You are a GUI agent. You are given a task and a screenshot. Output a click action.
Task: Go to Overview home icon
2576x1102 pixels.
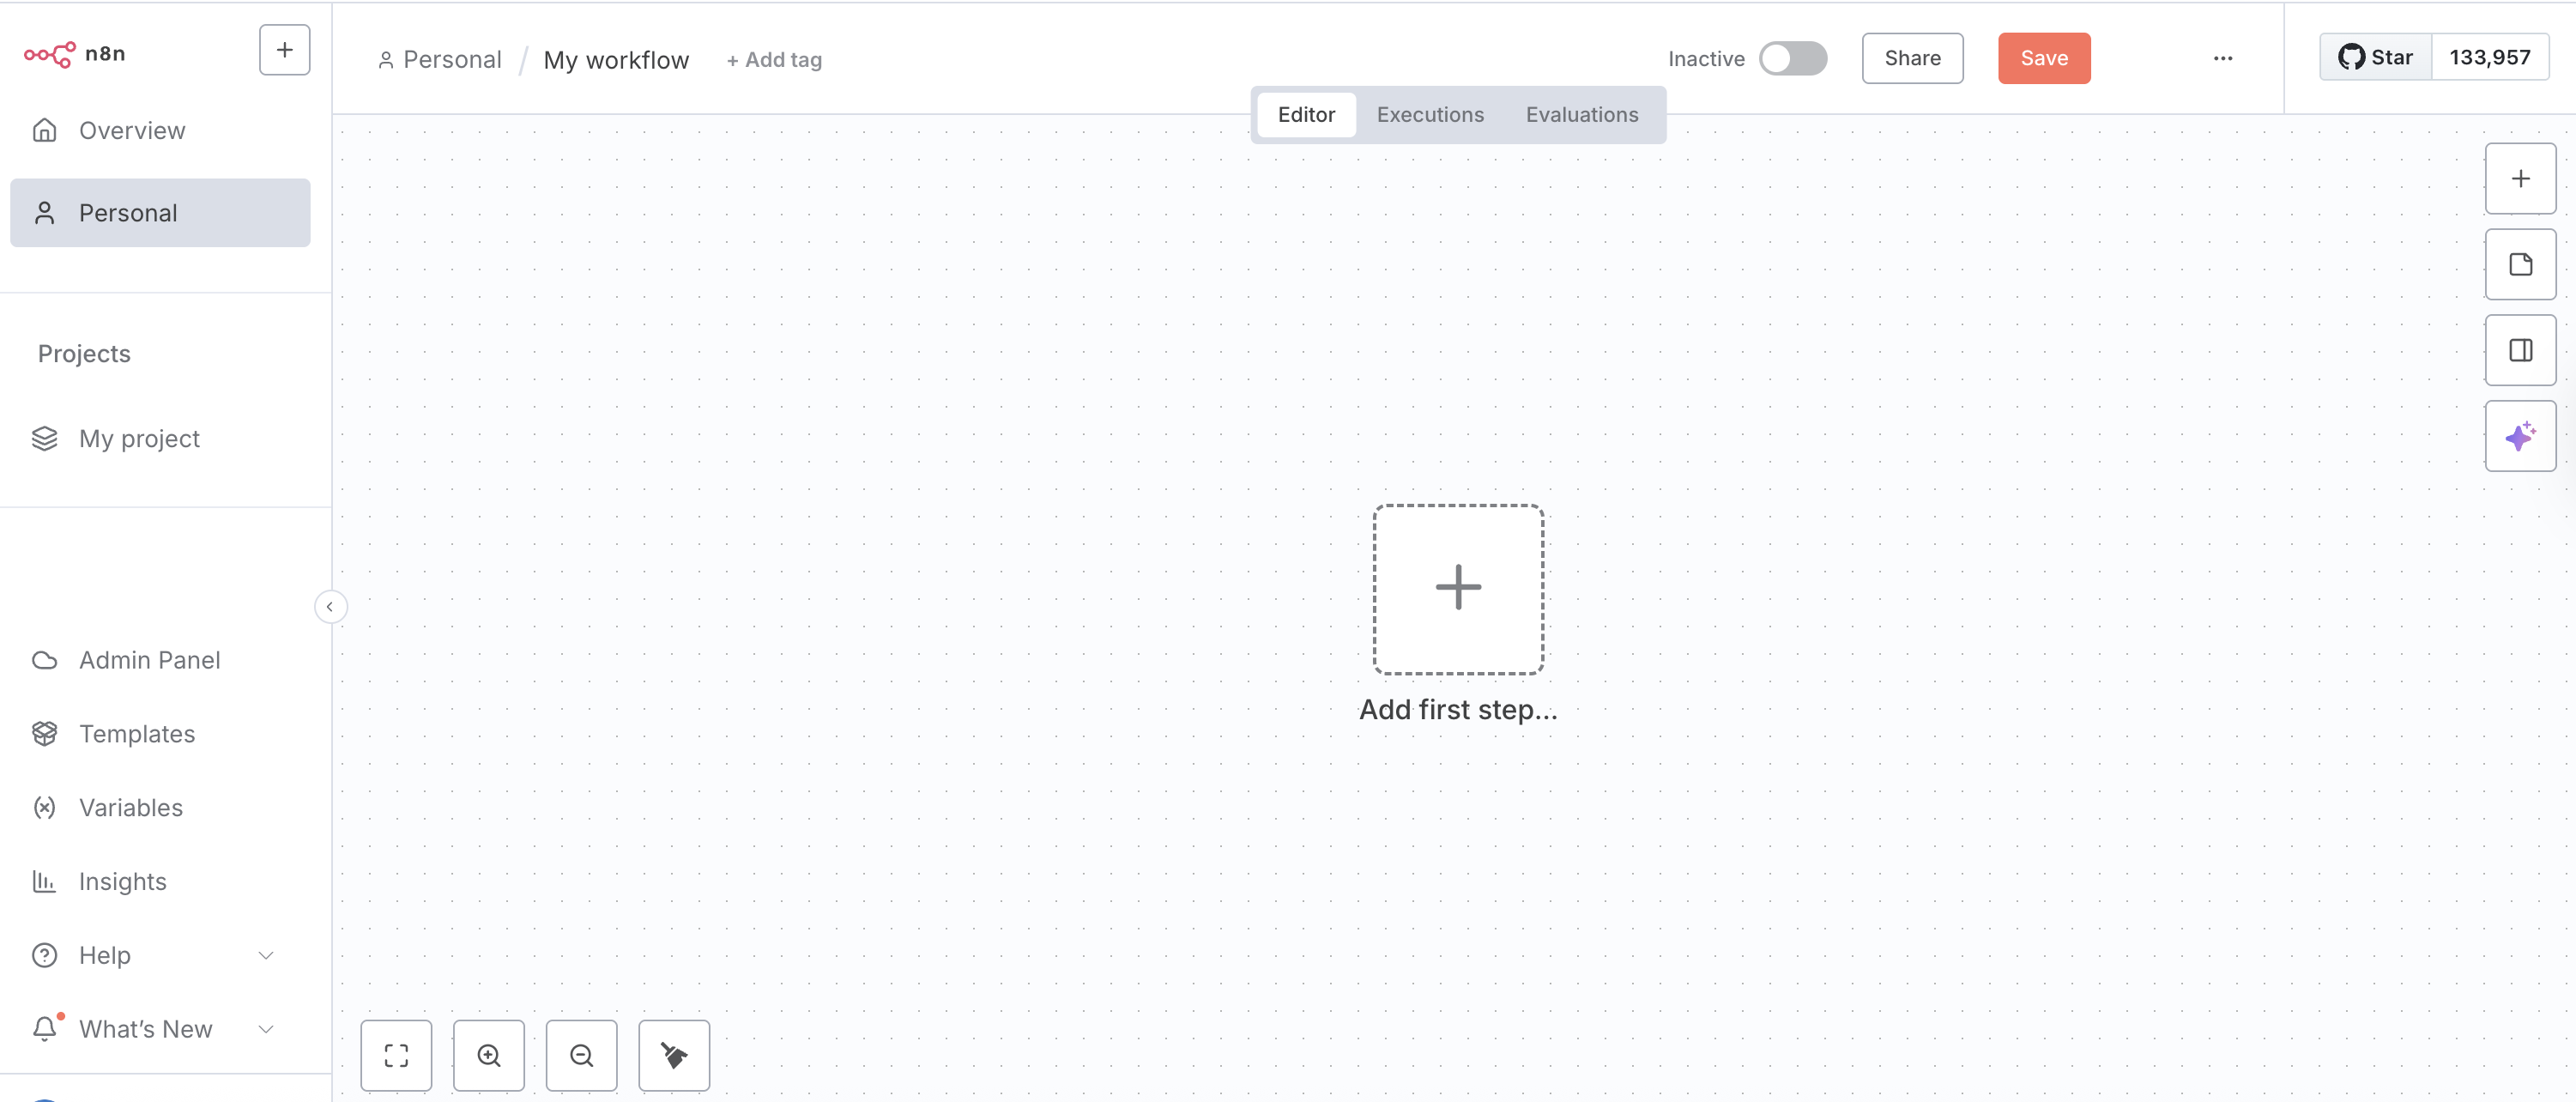point(44,130)
